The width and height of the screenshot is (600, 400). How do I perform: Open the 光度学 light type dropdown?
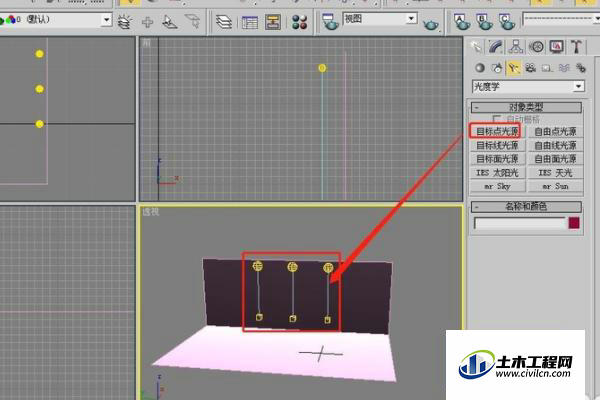[x=528, y=87]
